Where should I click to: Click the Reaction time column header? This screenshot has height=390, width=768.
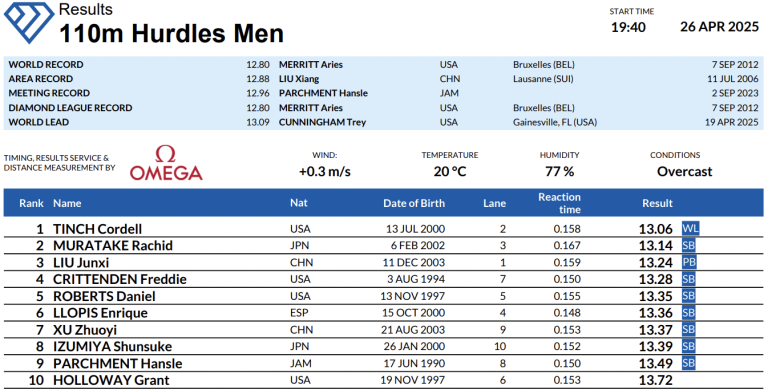click(x=559, y=203)
